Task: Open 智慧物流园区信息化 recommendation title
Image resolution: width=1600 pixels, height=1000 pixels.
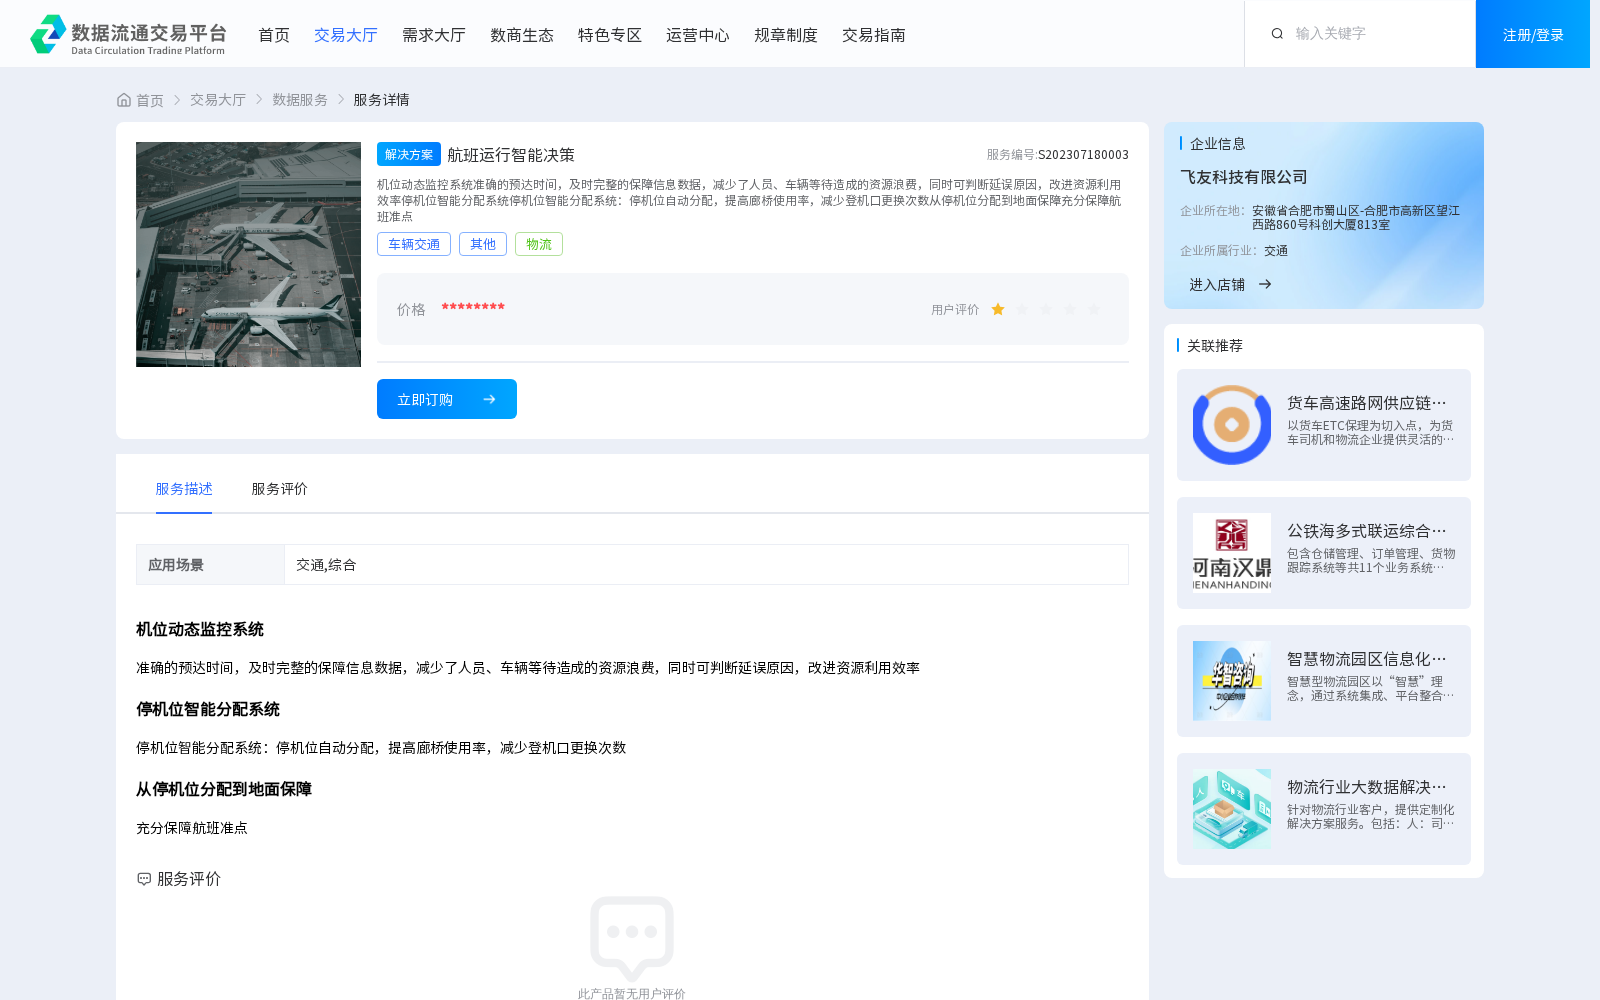Action: click(1367, 659)
